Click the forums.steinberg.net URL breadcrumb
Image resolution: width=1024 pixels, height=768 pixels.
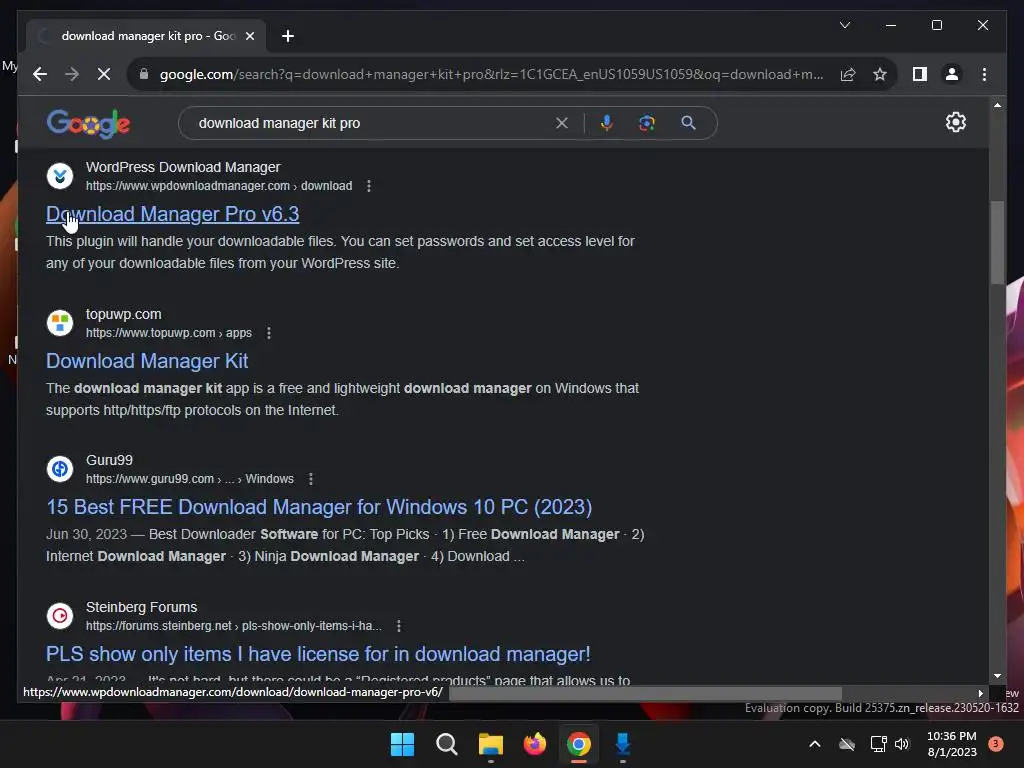coord(234,626)
